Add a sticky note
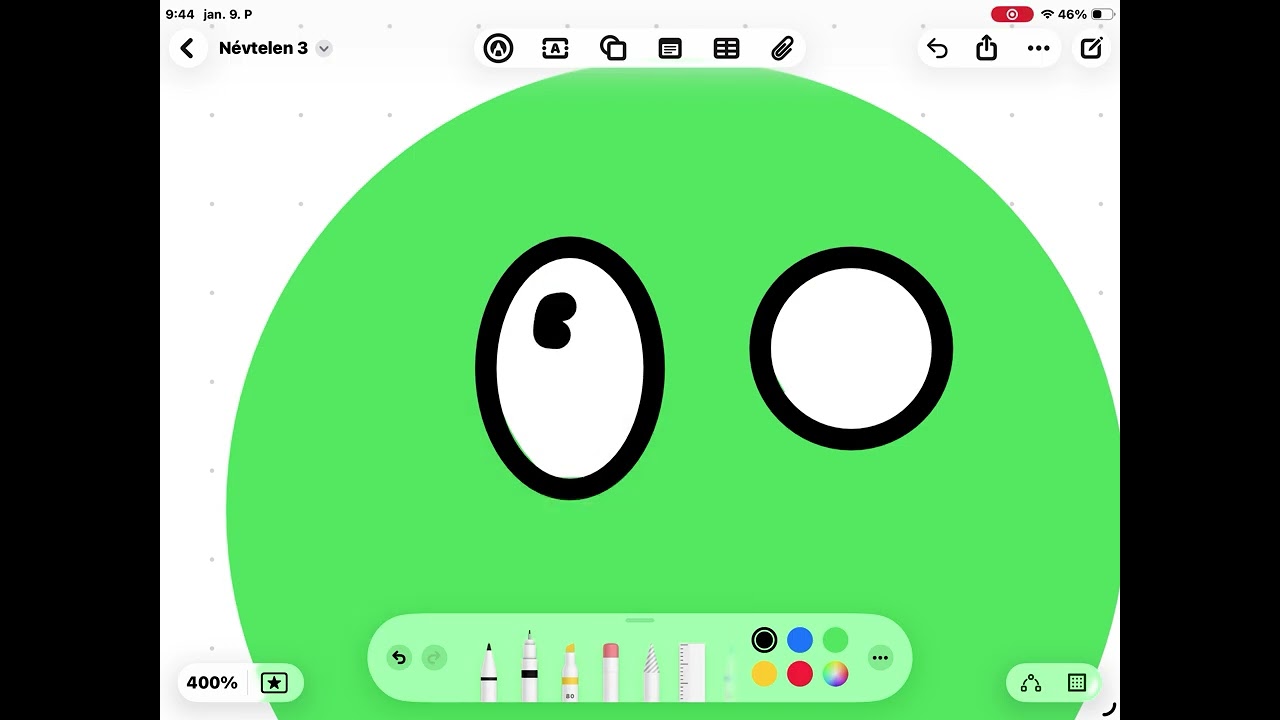 click(670, 48)
